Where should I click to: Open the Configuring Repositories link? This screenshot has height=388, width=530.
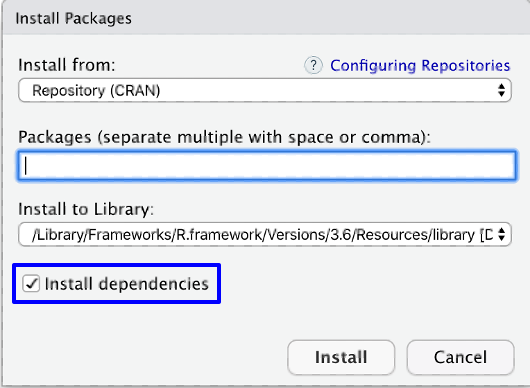(420, 65)
